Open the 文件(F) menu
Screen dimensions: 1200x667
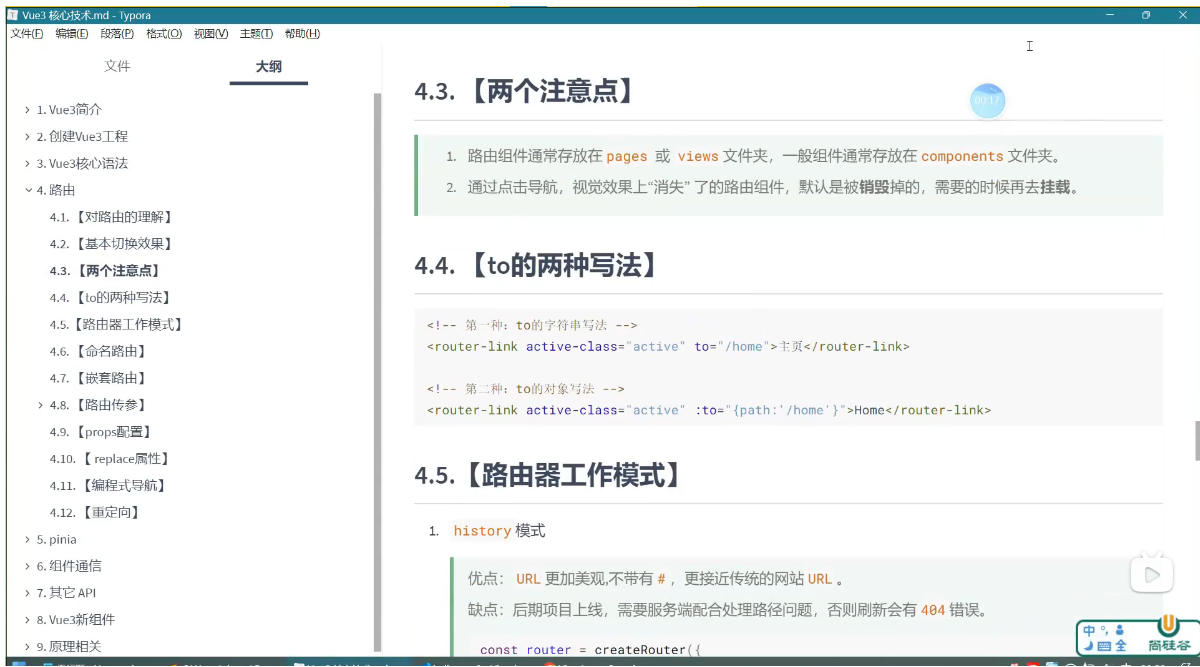click(27, 33)
